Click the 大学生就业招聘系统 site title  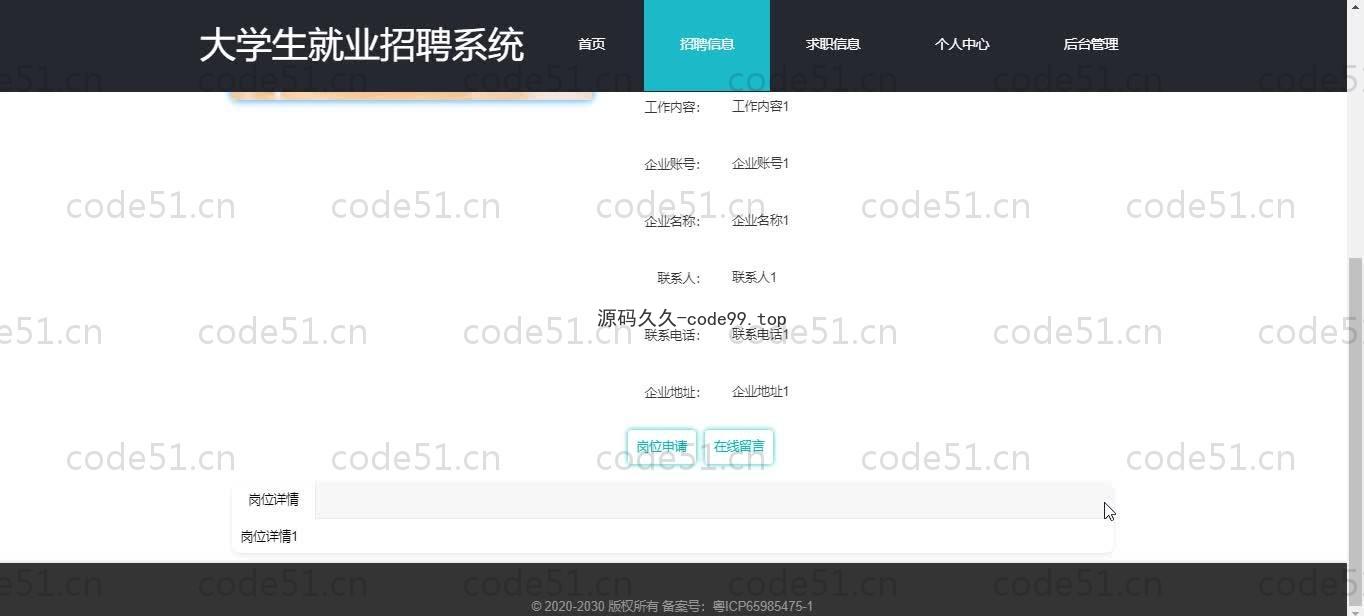click(361, 45)
